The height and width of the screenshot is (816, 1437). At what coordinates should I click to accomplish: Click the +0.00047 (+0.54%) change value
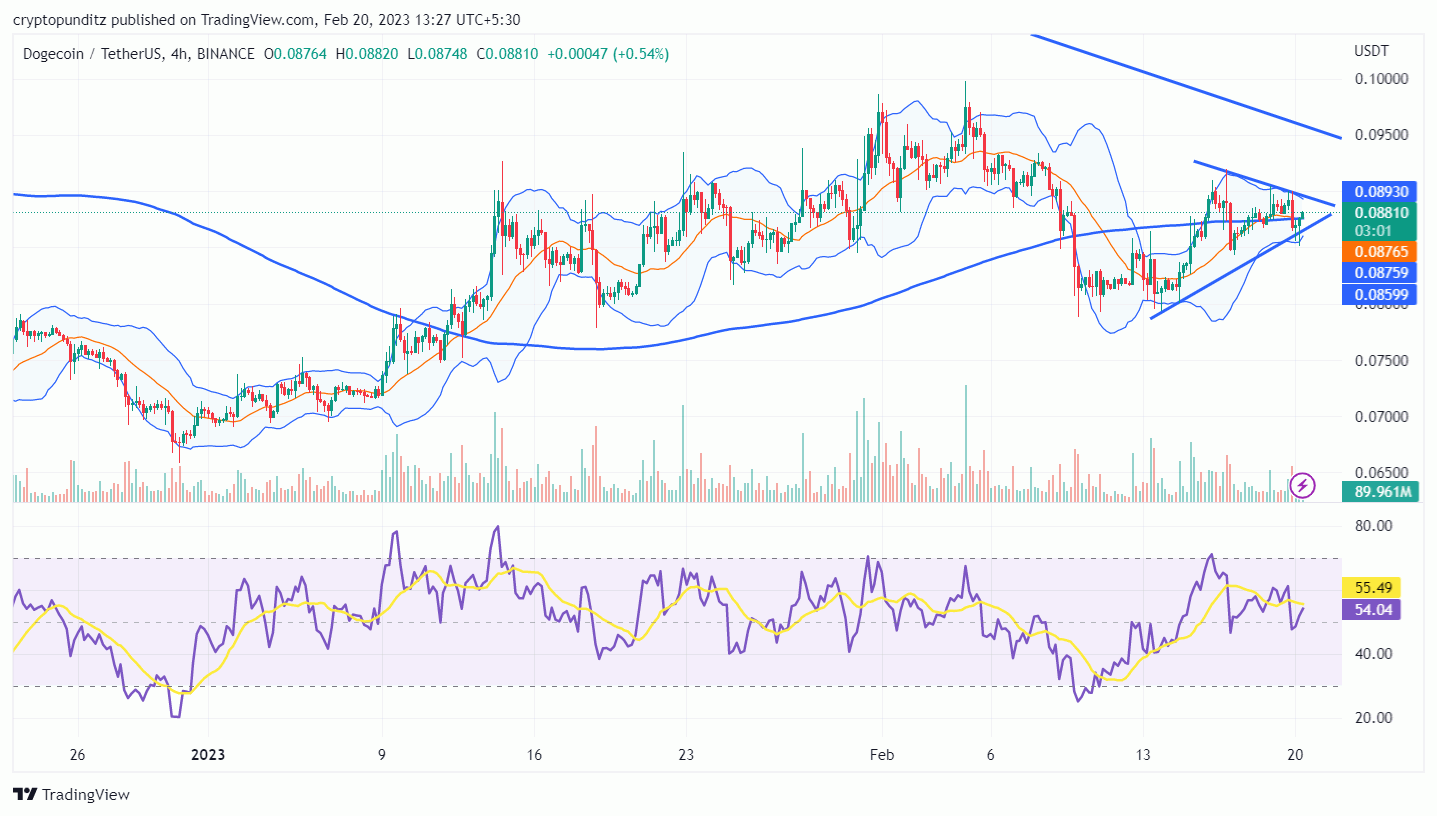609,54
